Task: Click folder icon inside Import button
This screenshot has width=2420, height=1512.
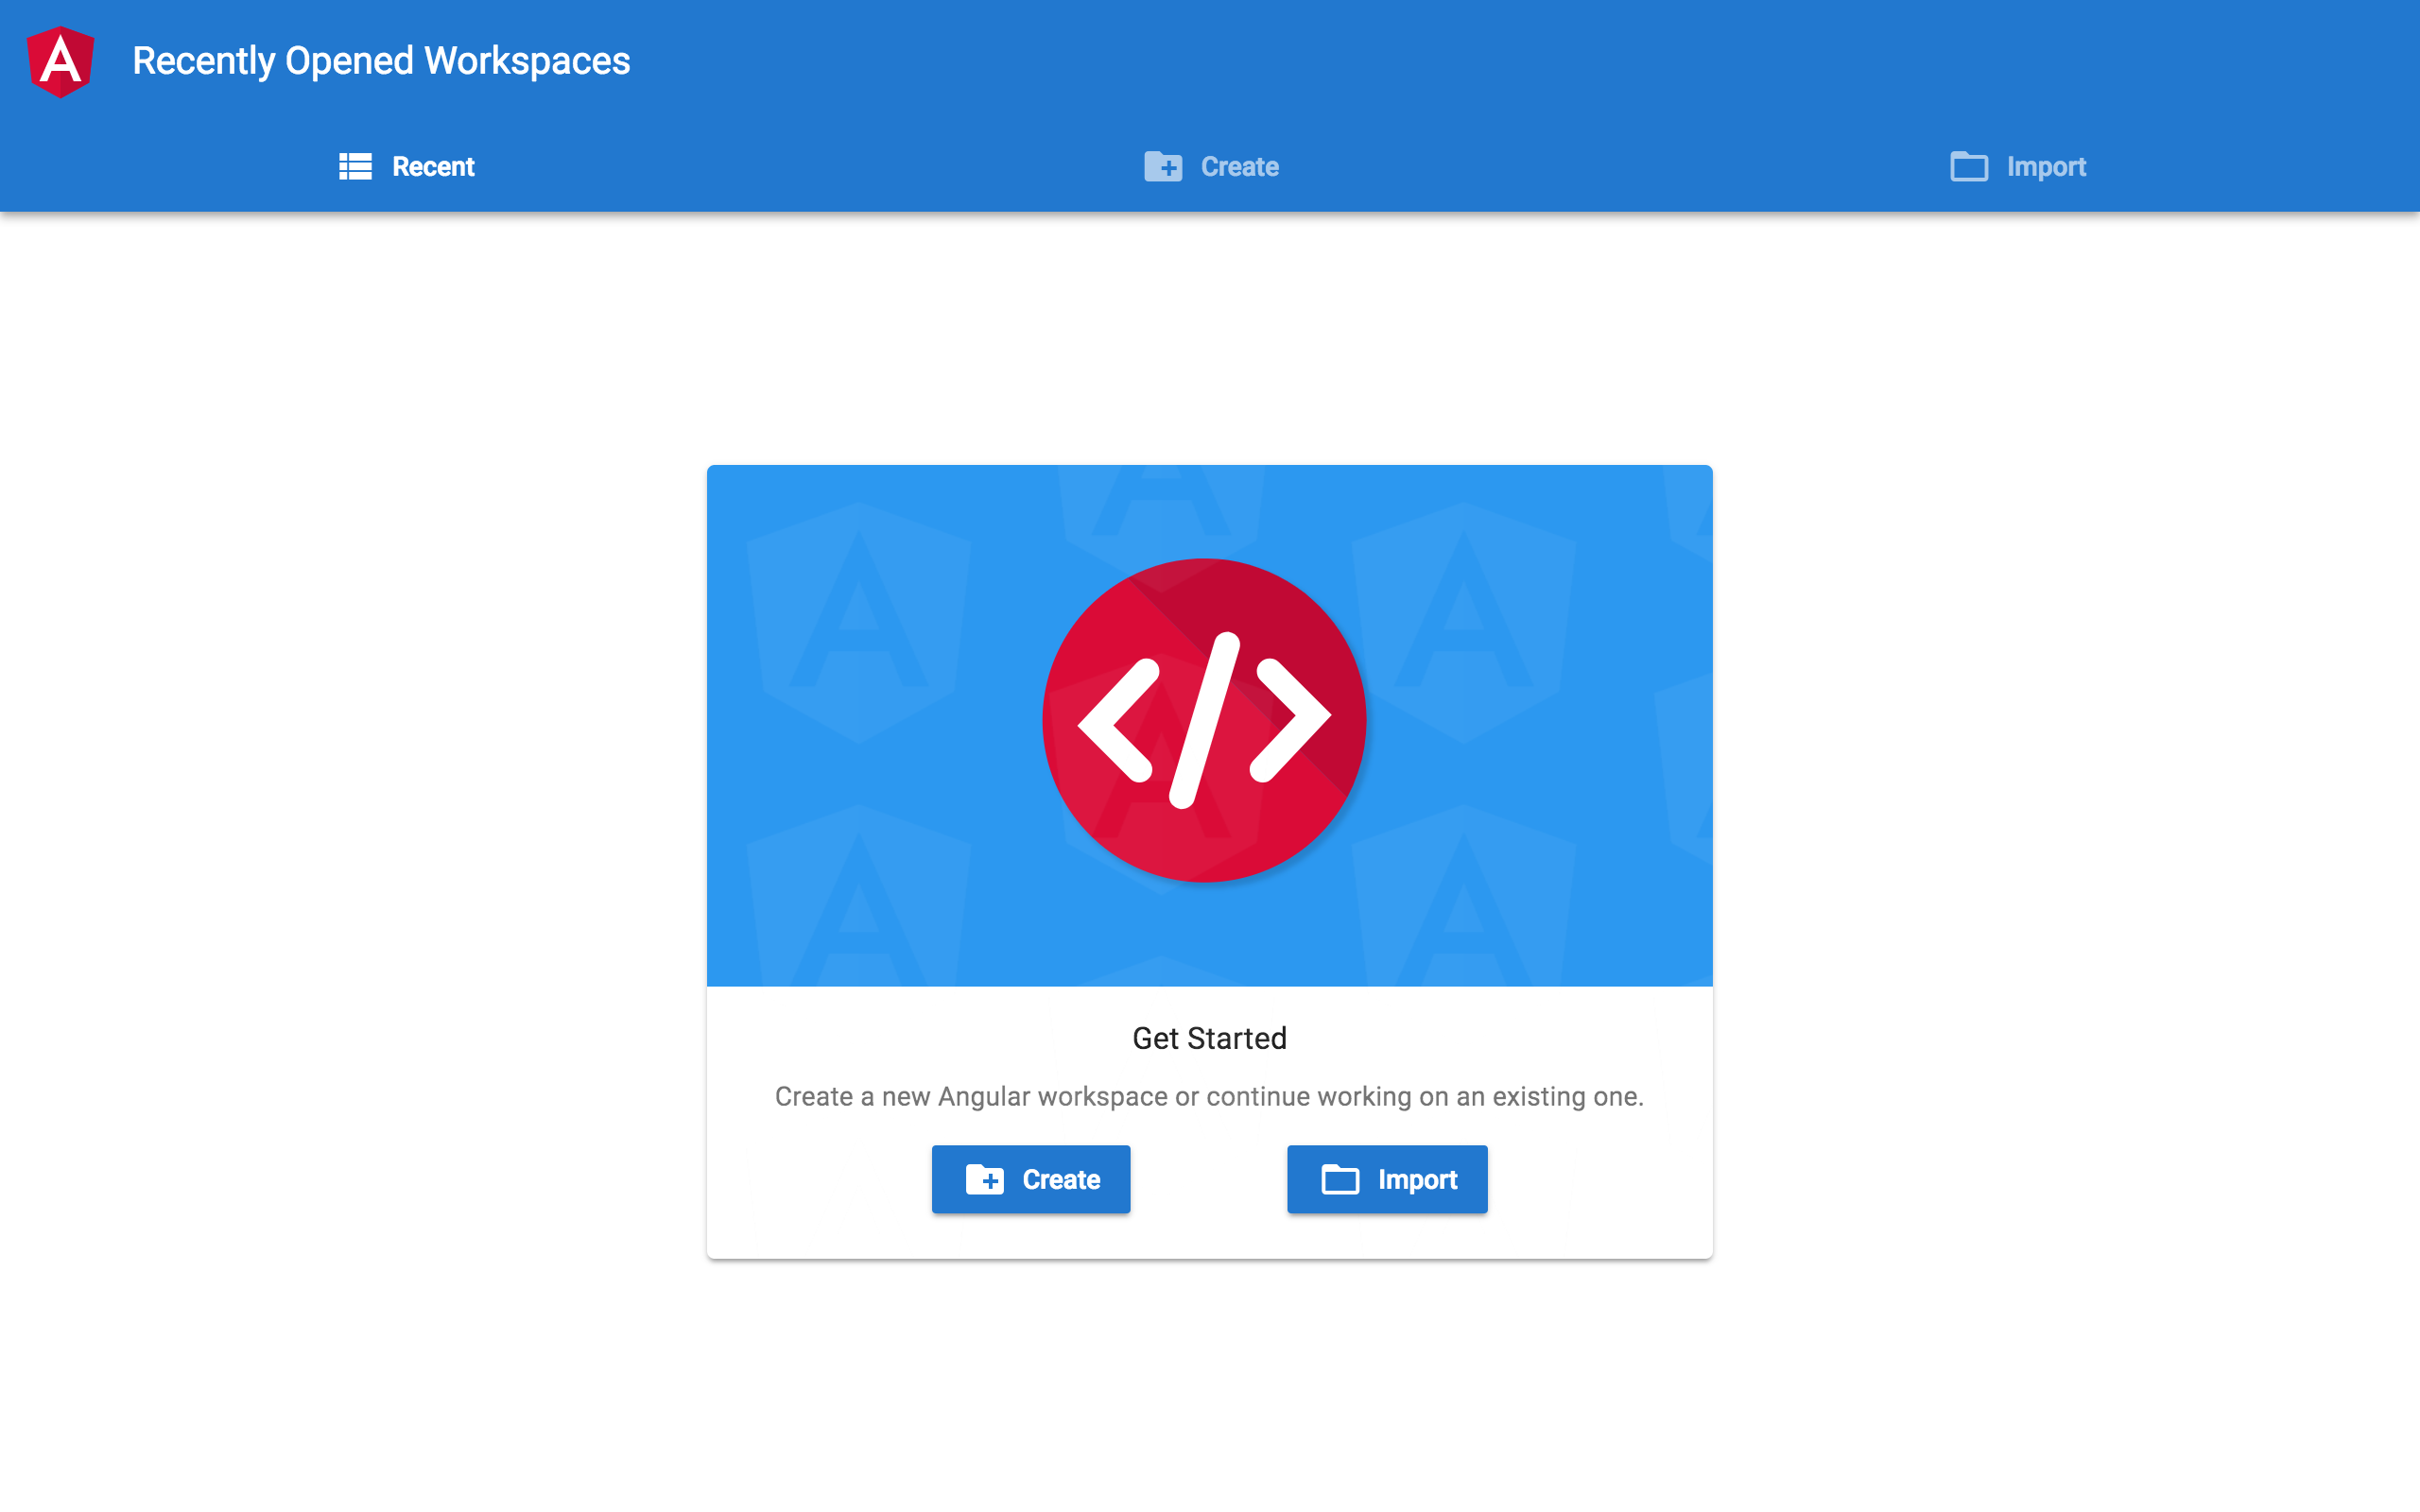Action: pos(1340,1180)
